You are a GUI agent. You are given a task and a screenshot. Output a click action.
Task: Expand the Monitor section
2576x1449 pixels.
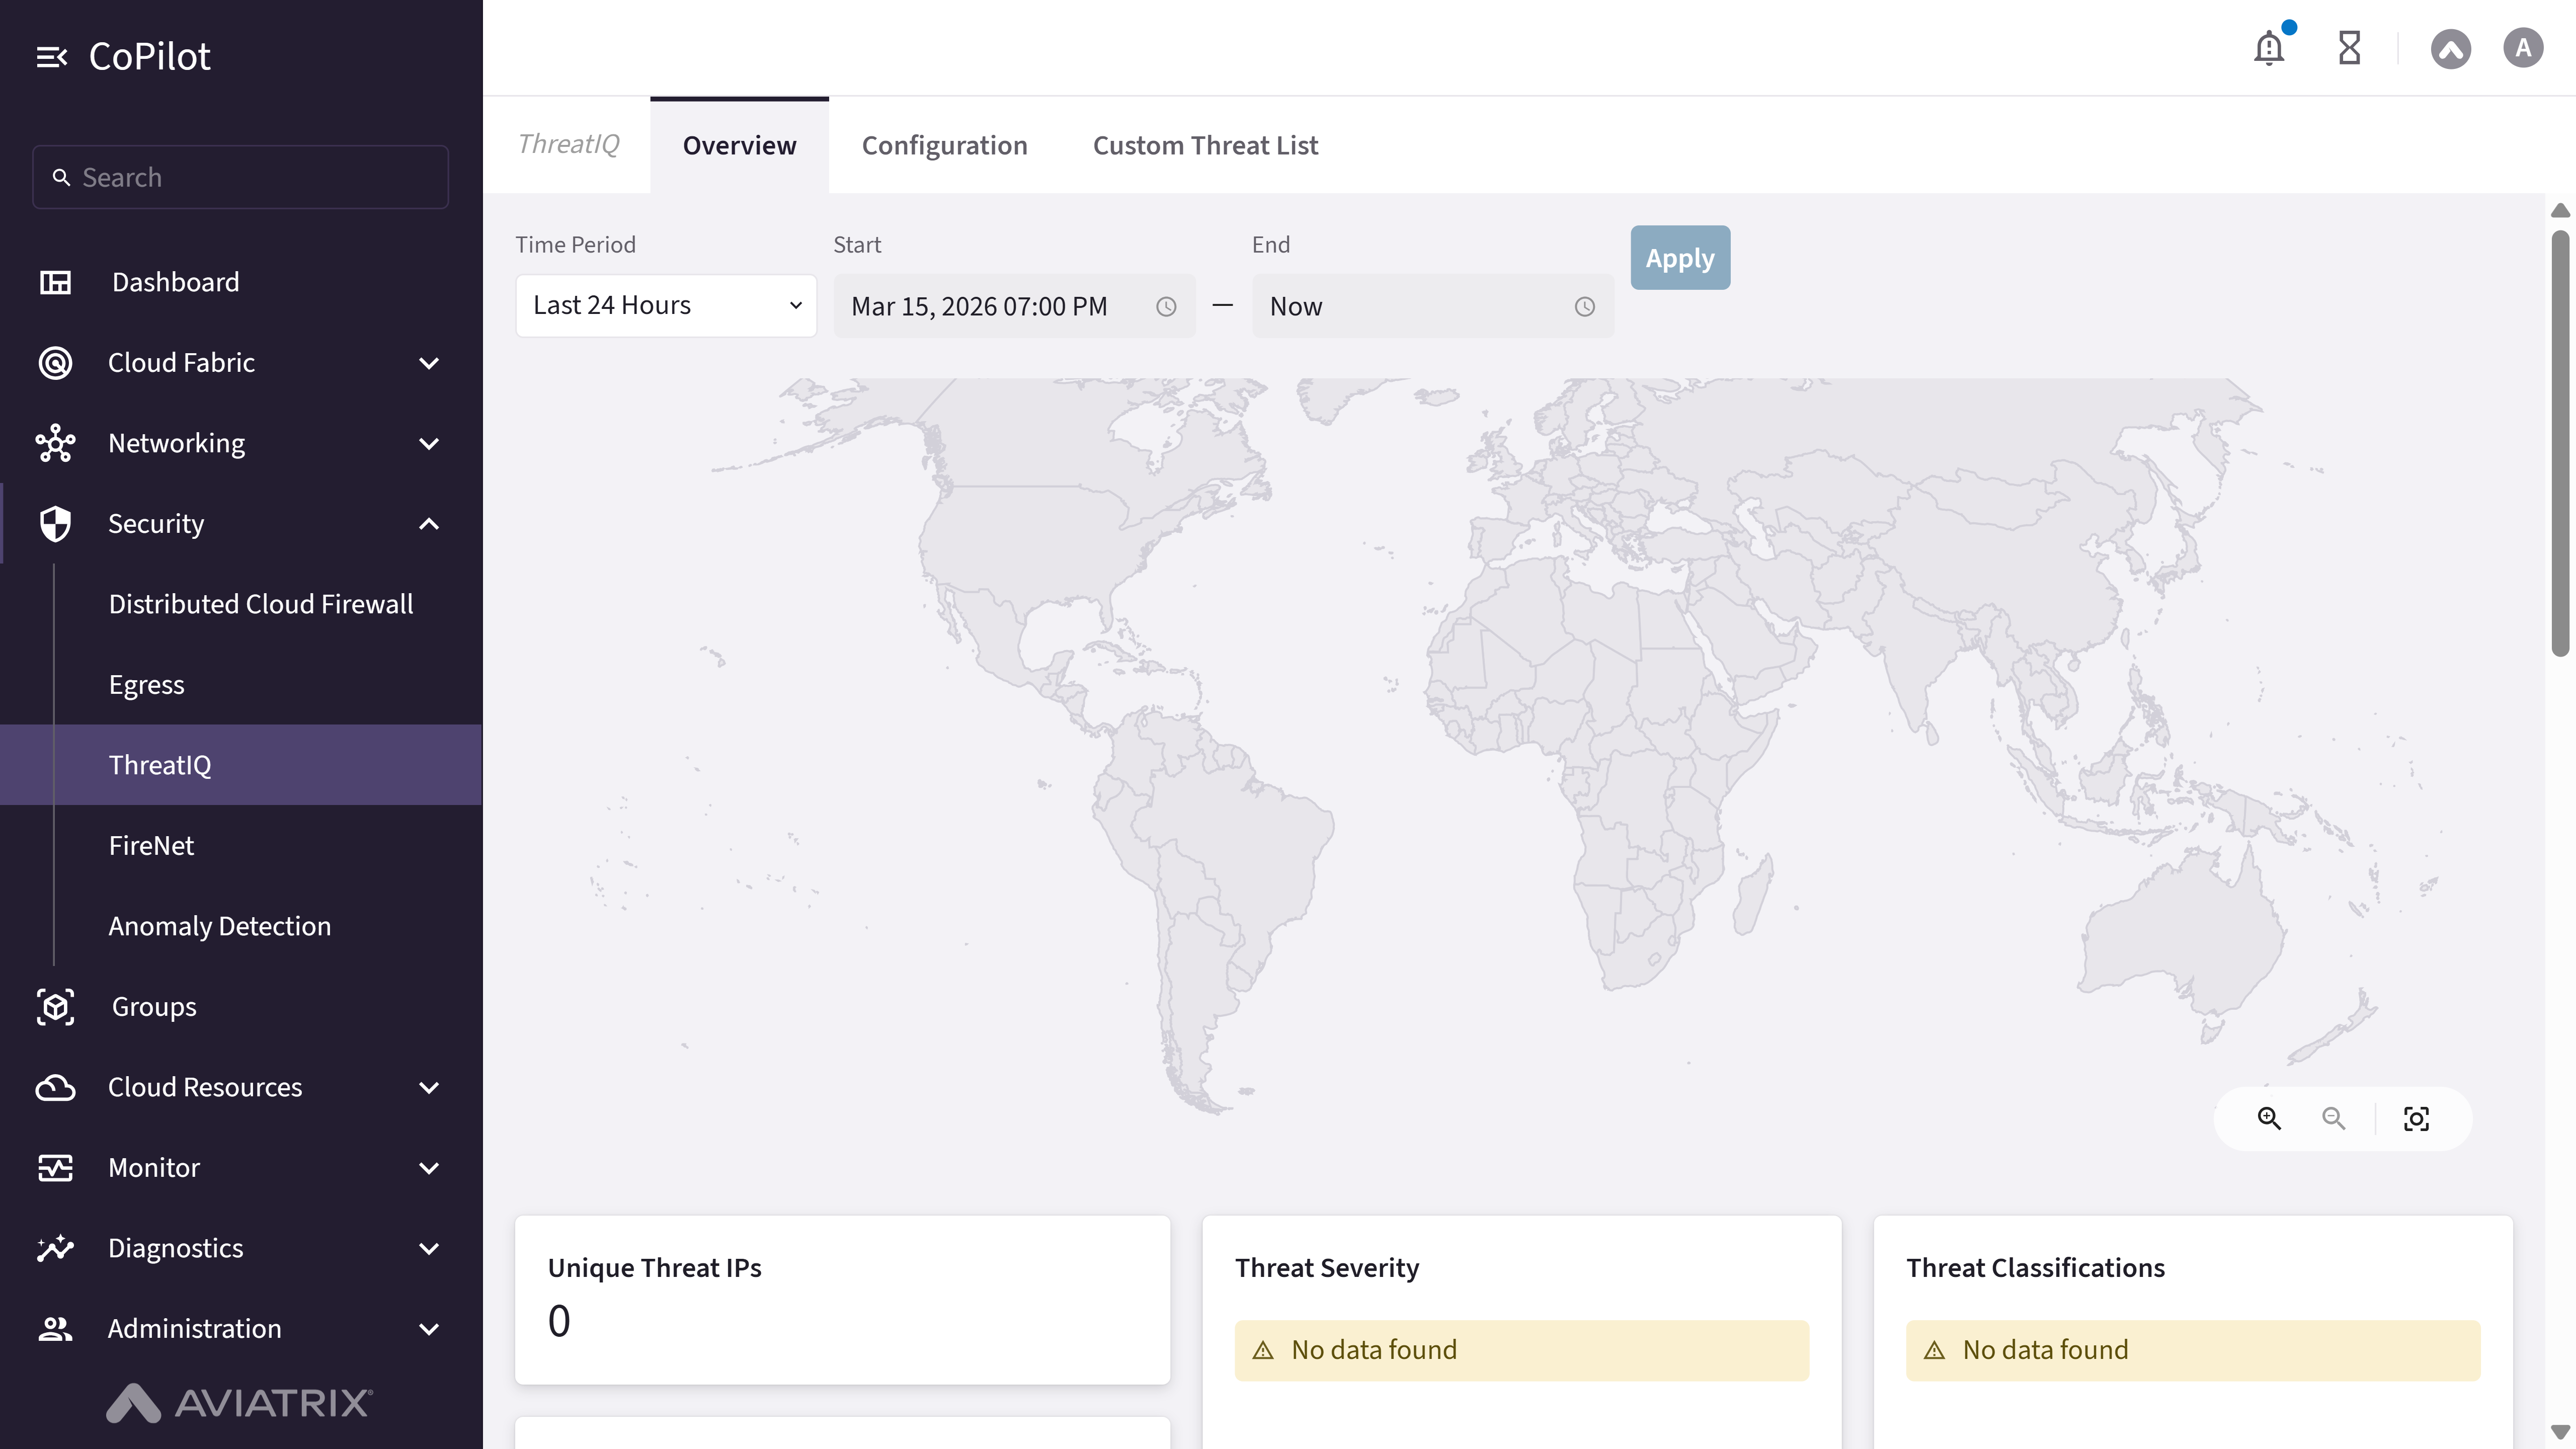(x=429, y=1168)
